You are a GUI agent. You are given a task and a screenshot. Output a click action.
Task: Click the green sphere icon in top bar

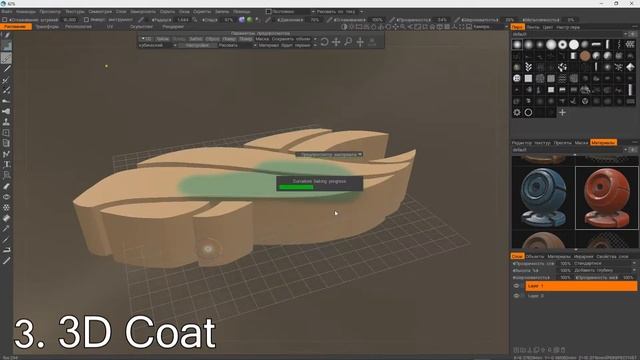[x=249, y=20]
